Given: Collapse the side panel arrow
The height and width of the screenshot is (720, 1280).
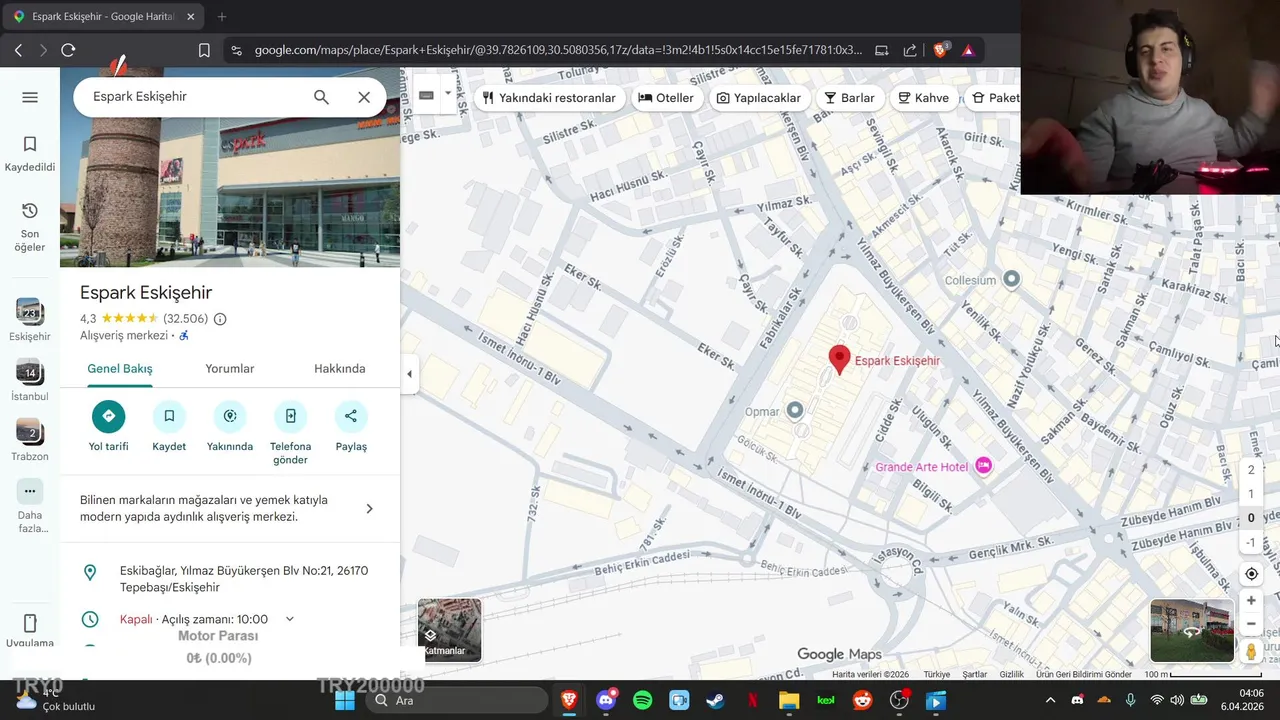Looking at the screenshot, I should 409,374.
